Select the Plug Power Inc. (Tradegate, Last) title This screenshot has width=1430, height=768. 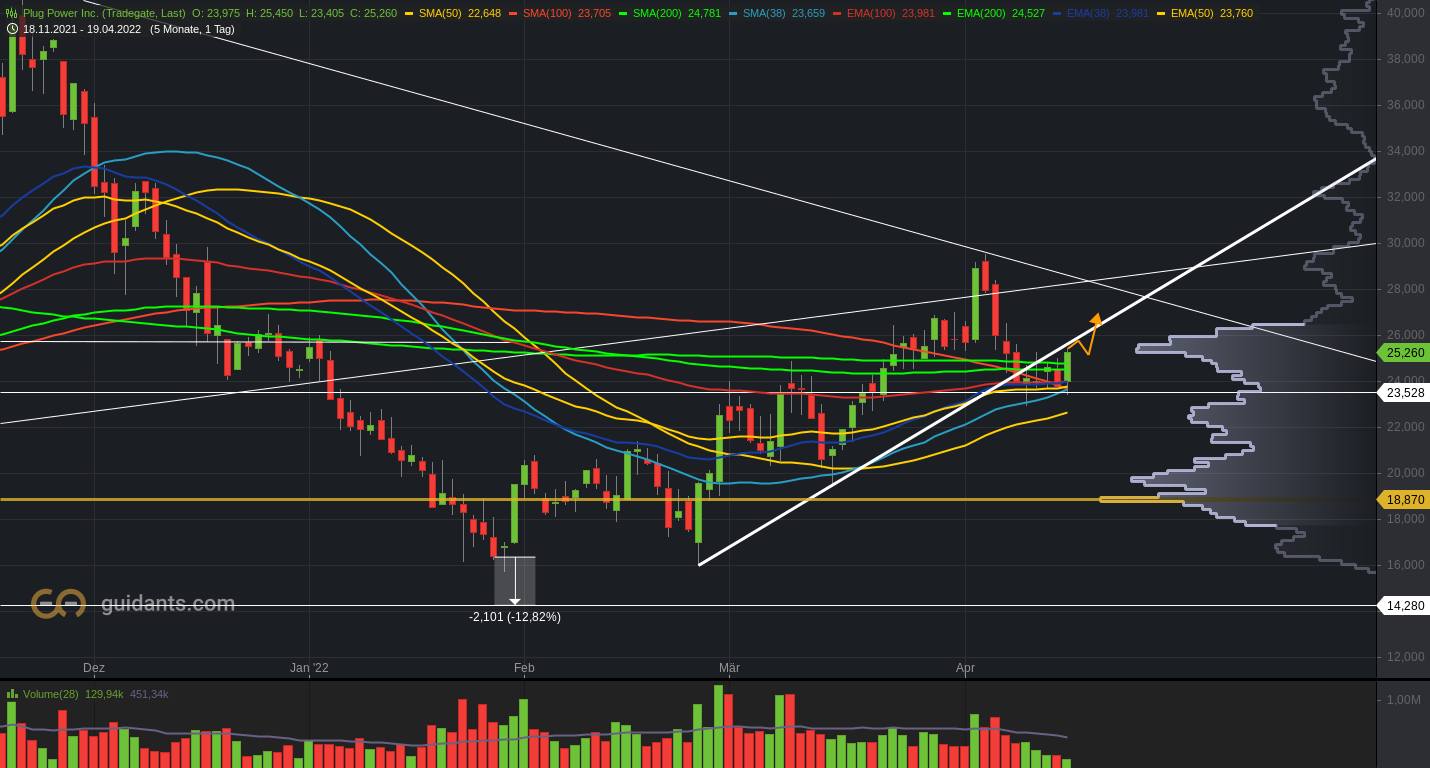tap(104, 13)
